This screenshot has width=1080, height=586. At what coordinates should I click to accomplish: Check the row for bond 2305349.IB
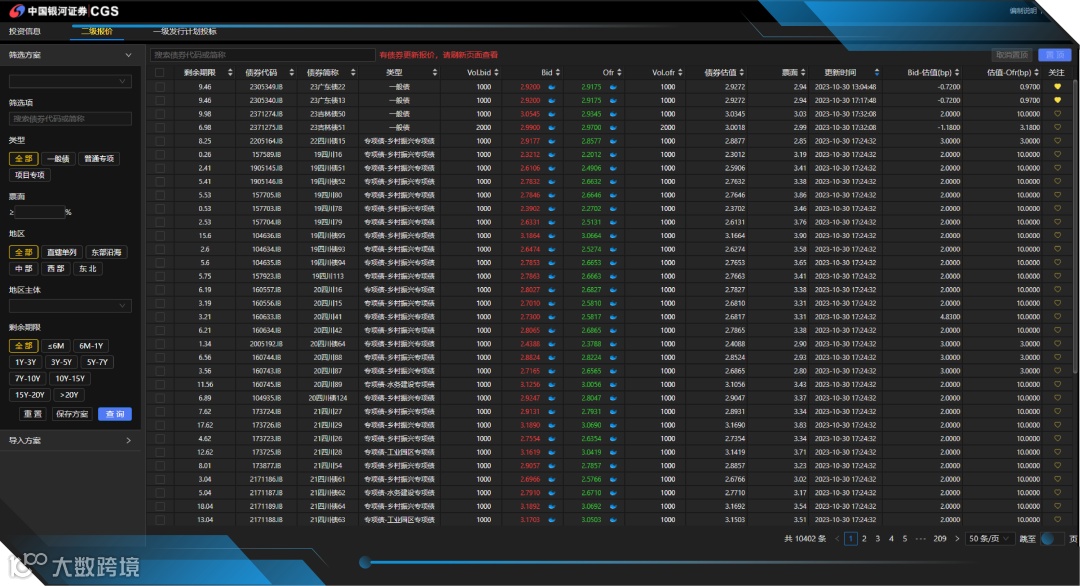click(160, 87)
